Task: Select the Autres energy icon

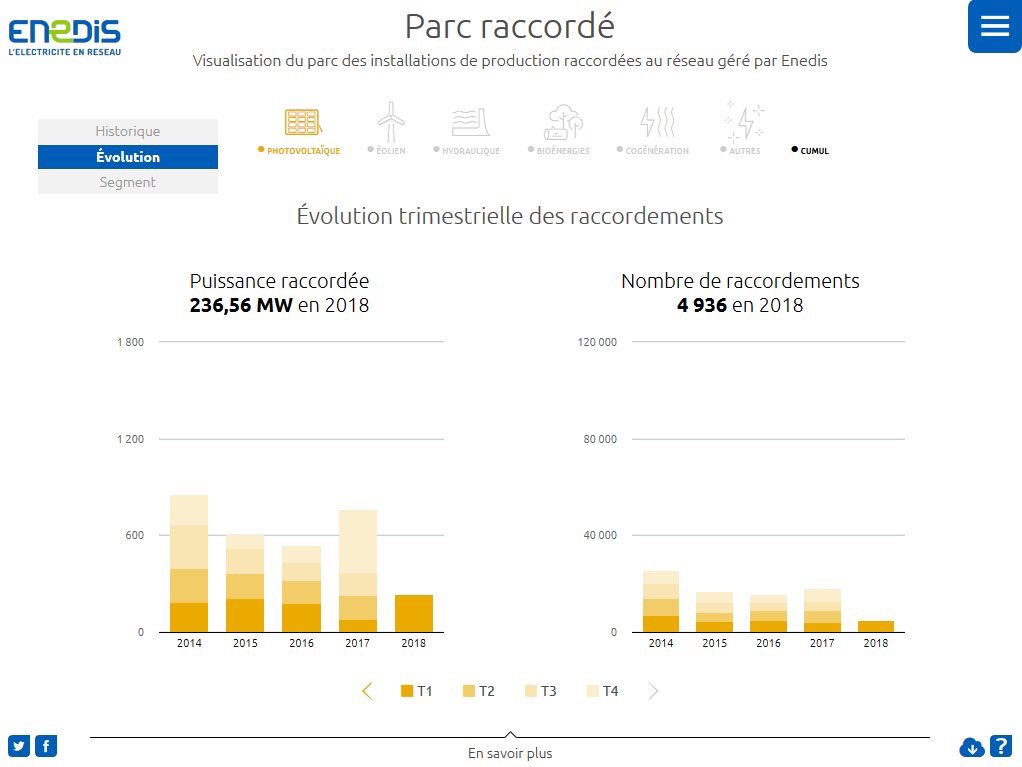Action: (x=744, y=122)
